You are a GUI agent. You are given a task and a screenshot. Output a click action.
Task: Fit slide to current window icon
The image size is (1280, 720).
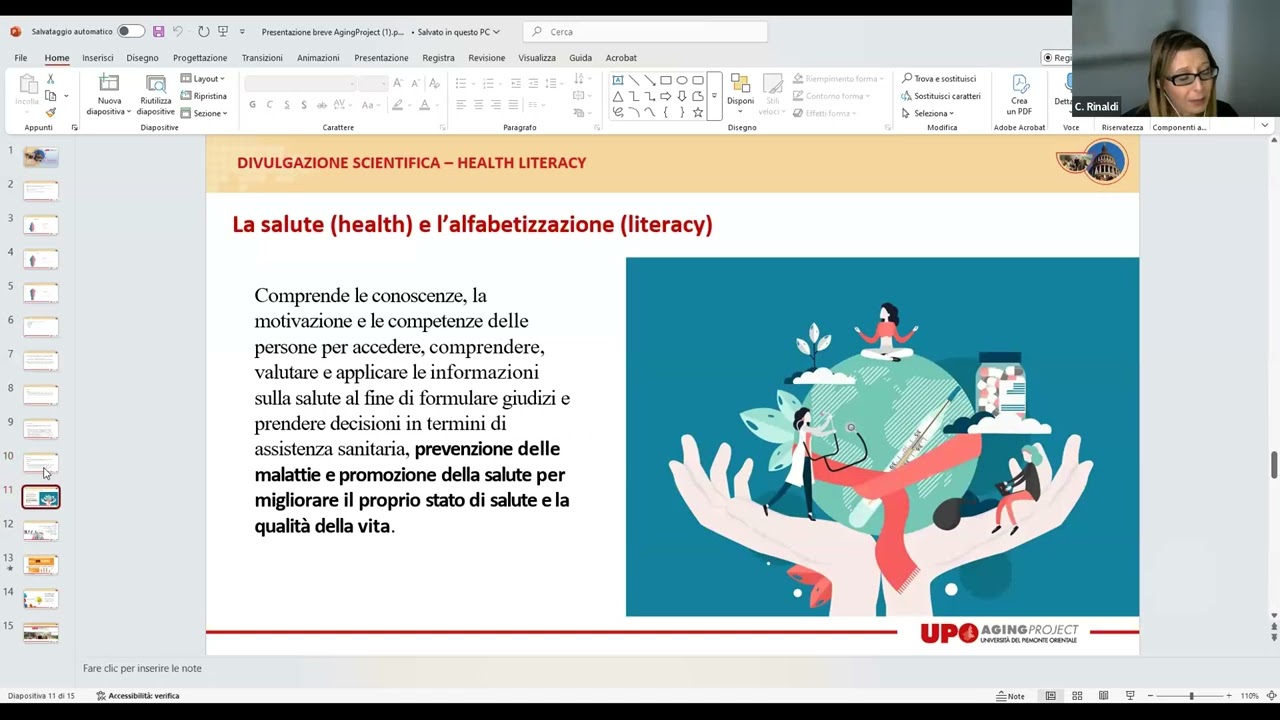click(x=1272, y=696)
